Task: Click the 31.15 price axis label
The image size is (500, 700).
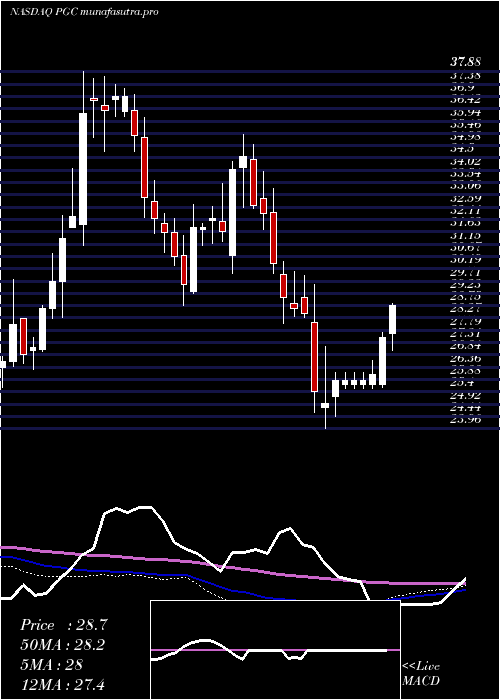Action: 465,235
